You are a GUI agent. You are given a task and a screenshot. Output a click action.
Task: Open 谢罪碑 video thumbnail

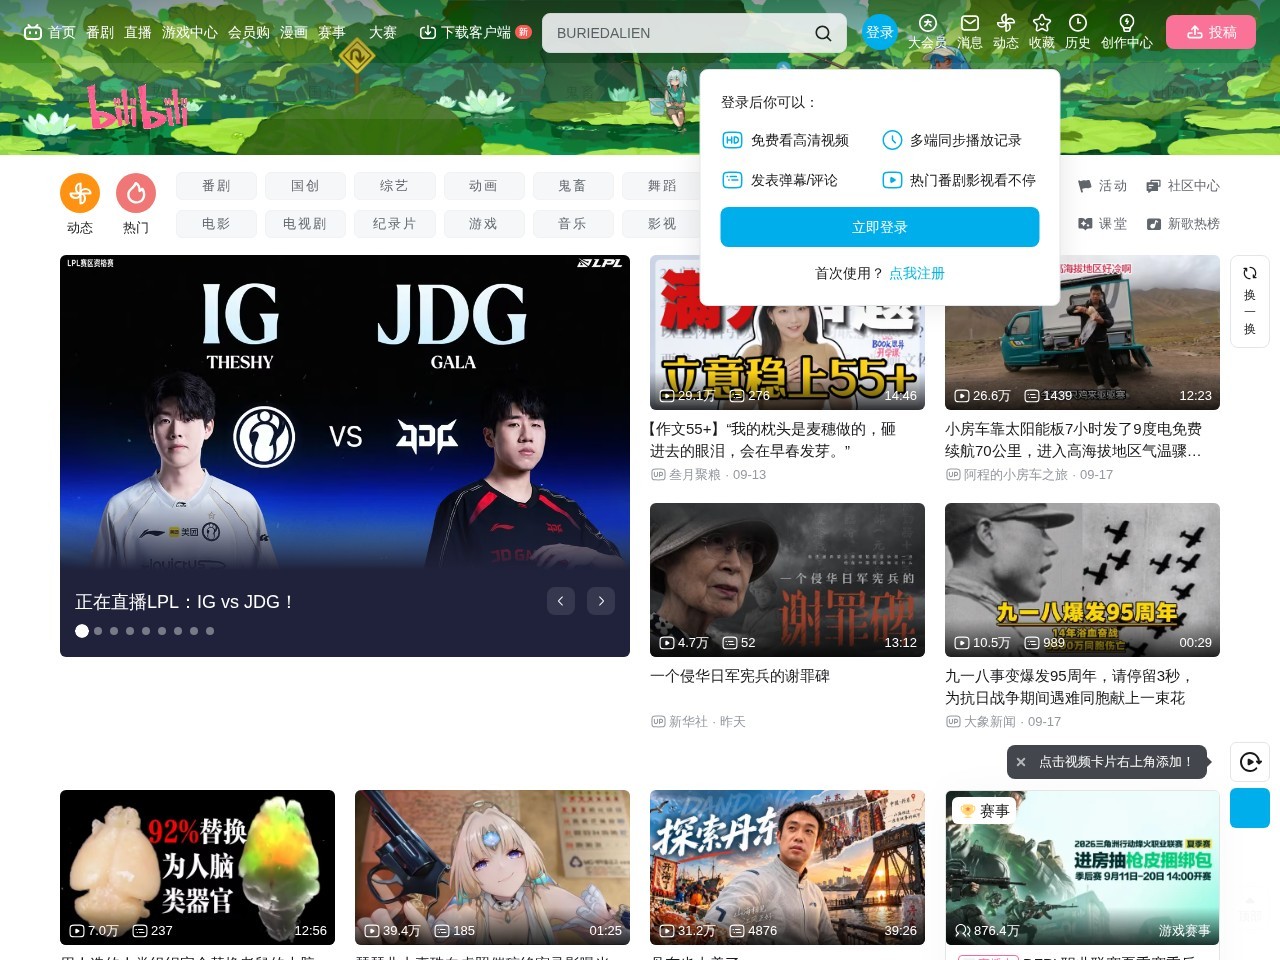click(x=787, y=580)
